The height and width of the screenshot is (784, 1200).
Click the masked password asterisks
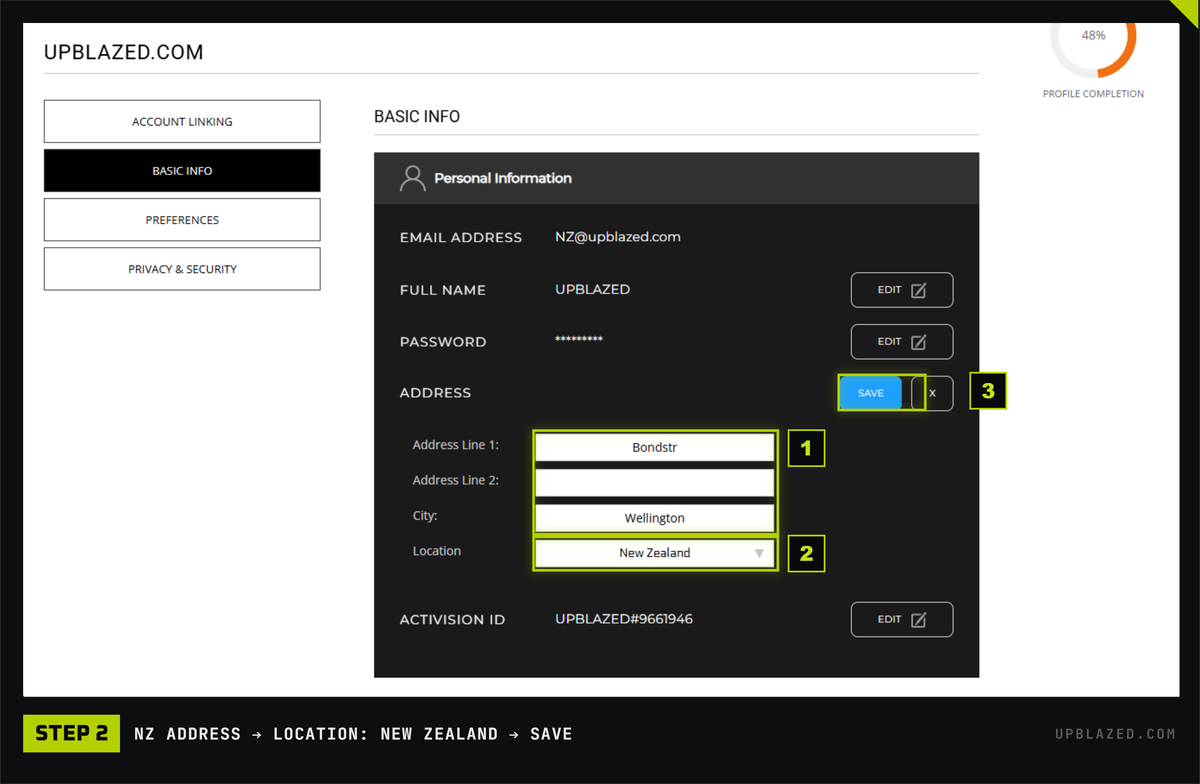(579, 340)
